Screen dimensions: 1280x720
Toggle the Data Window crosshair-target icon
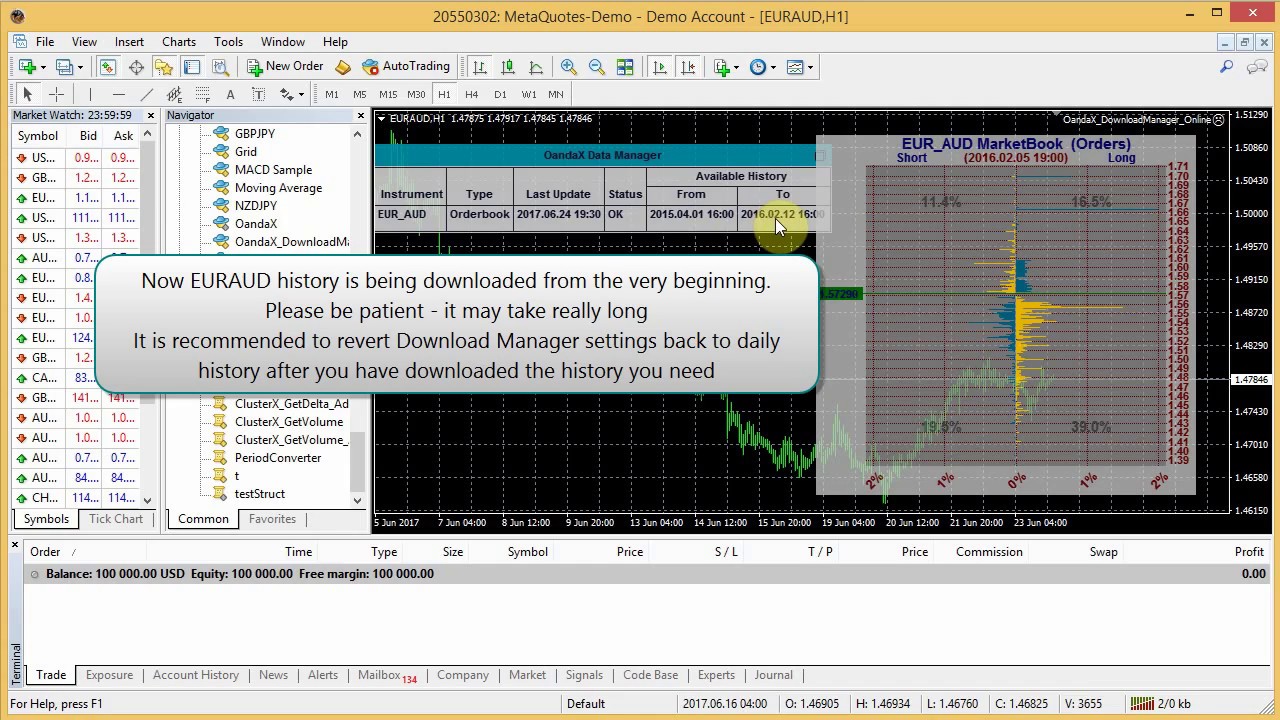(x=136, y=67)
